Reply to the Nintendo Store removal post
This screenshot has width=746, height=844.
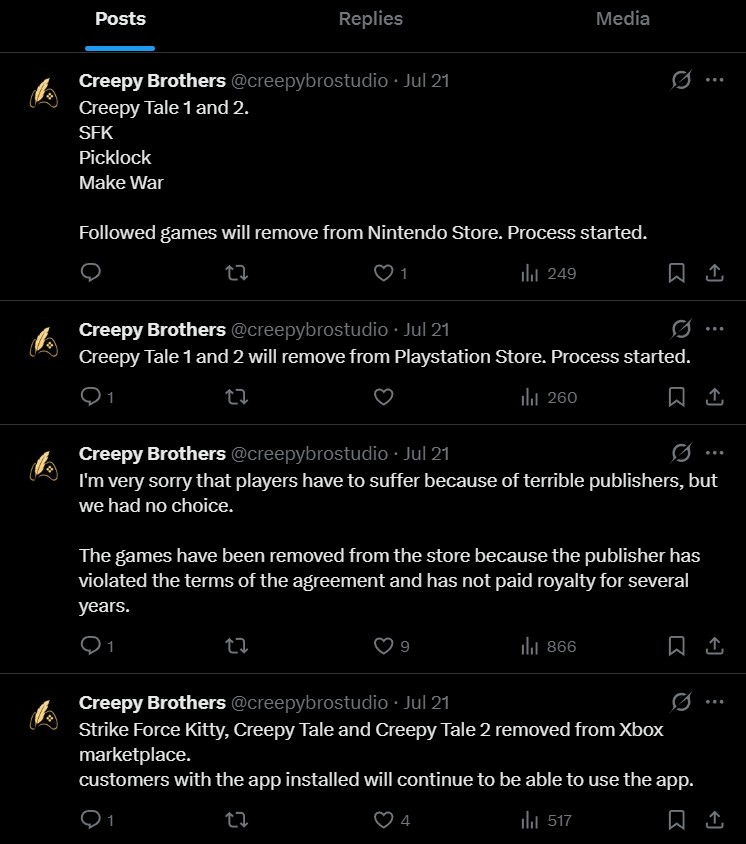point(90,272)
